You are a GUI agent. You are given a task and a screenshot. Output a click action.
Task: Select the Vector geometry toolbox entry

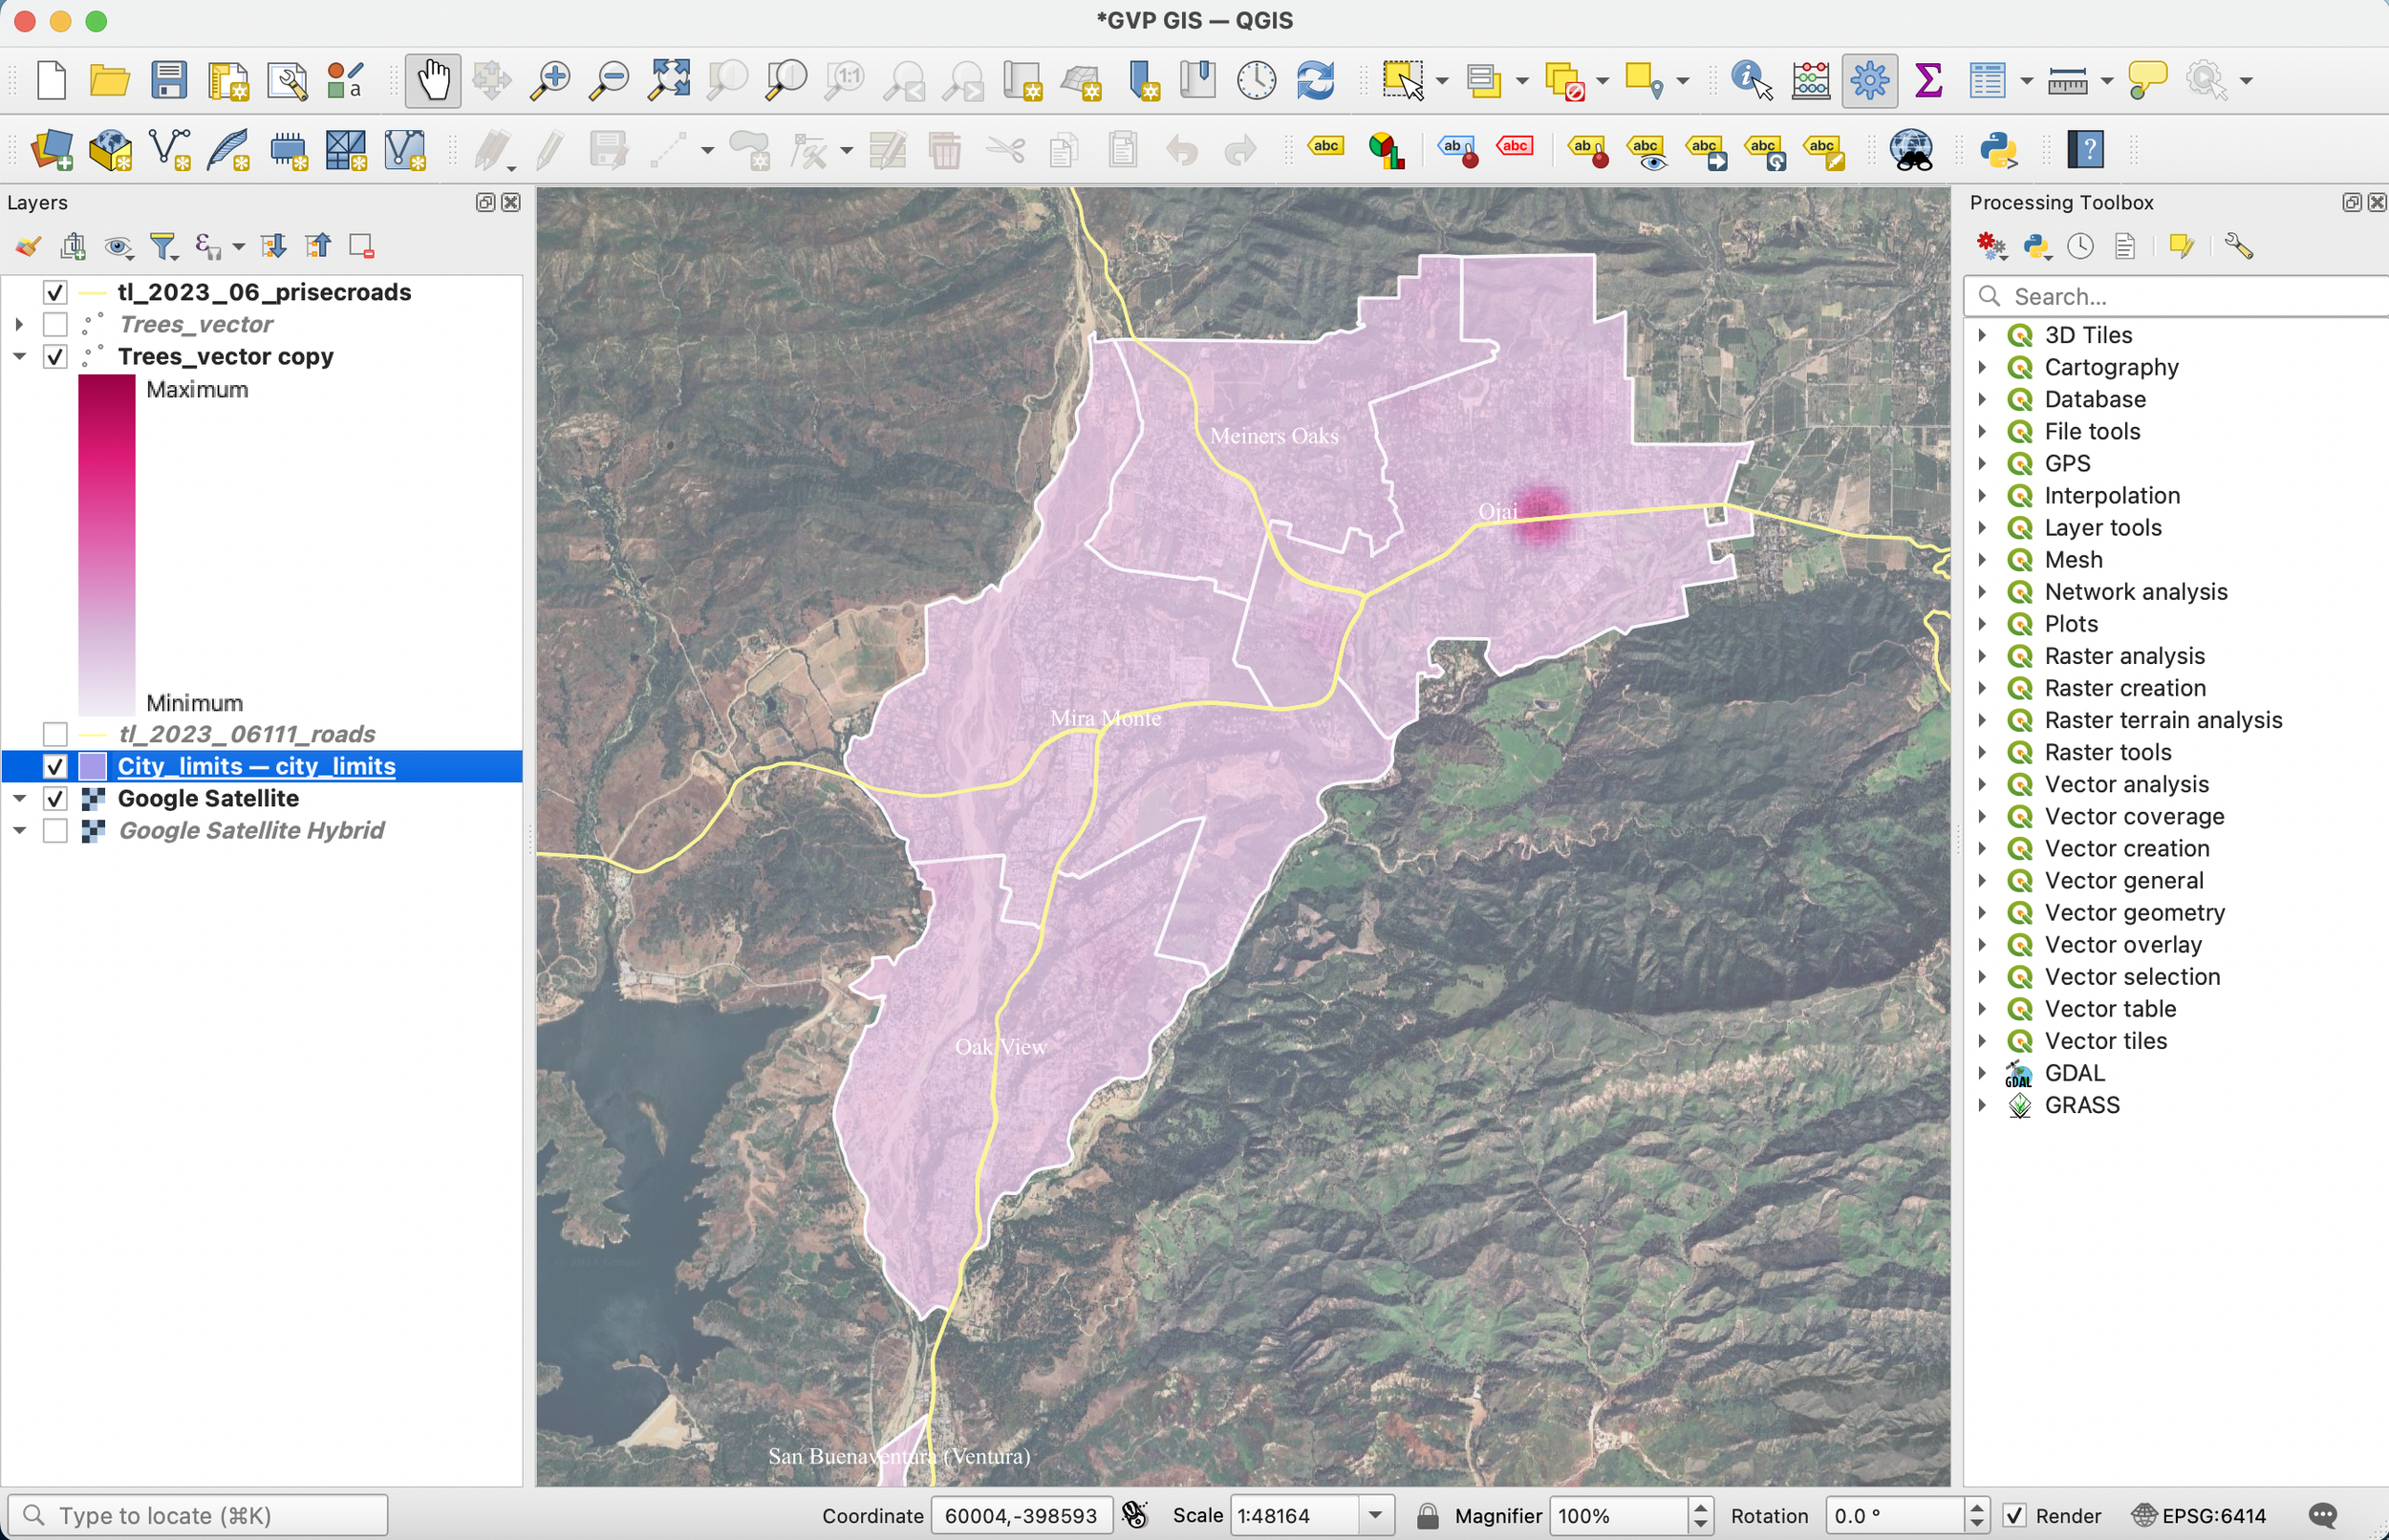(2134, 912)
